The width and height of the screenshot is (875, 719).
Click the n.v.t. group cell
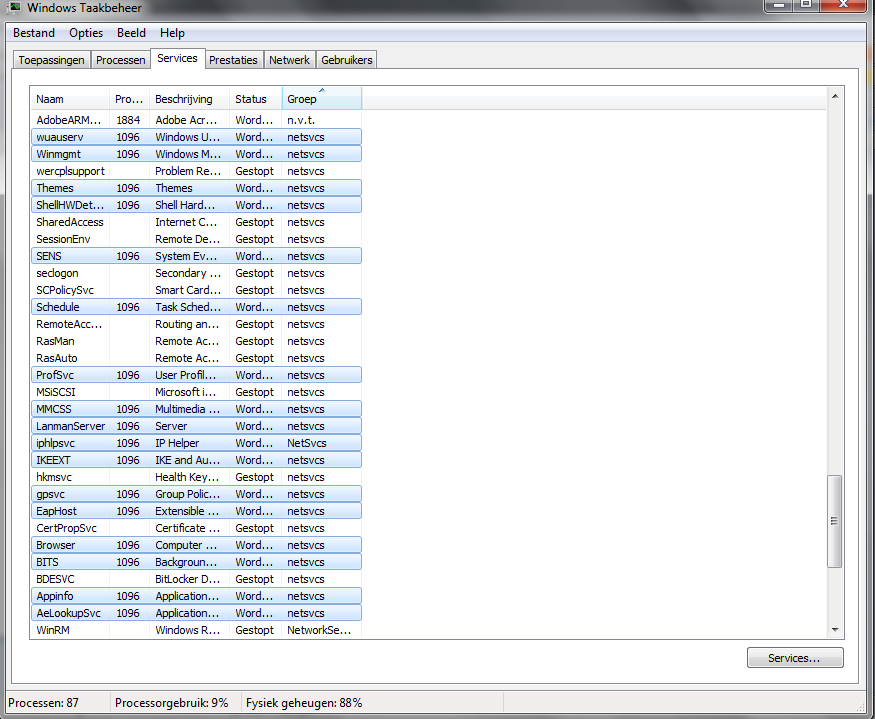(301, 120)
